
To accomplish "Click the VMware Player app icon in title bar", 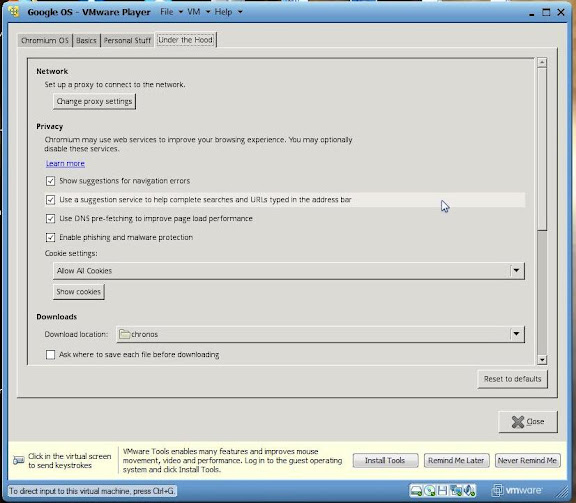I will pos(14,12).
